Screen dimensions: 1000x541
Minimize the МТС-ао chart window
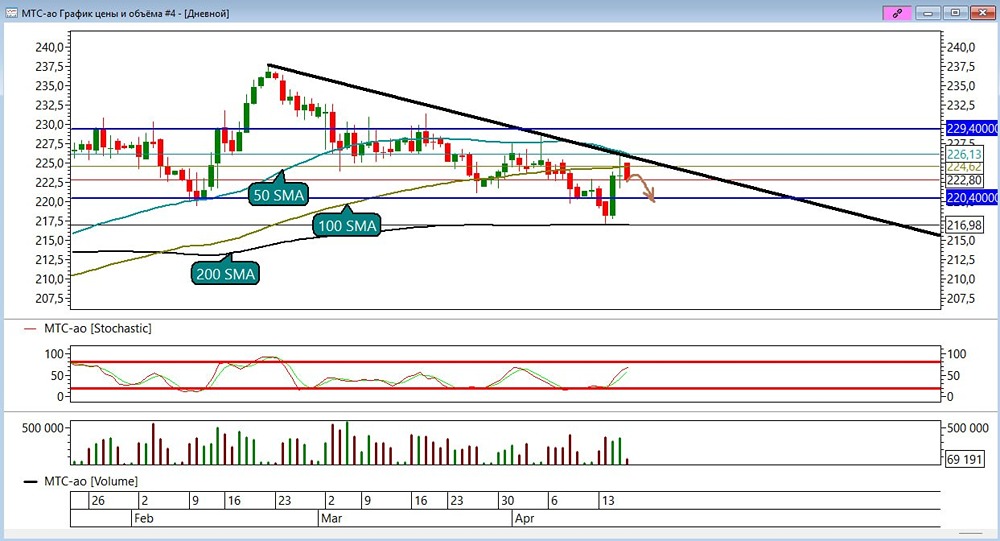tap(928, 13)
